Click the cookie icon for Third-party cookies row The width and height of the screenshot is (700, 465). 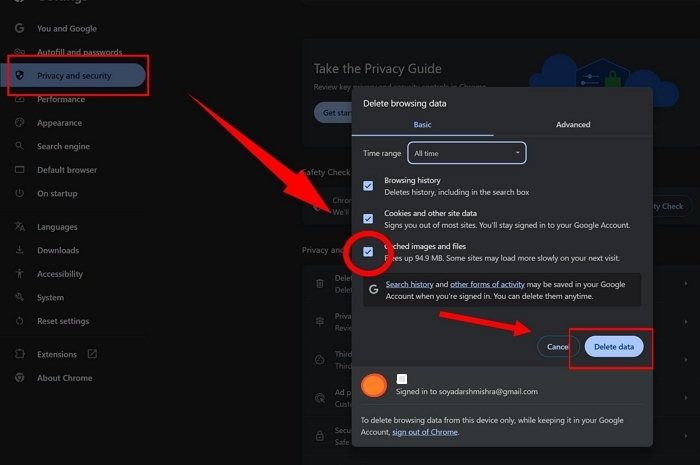pos(320,360)
